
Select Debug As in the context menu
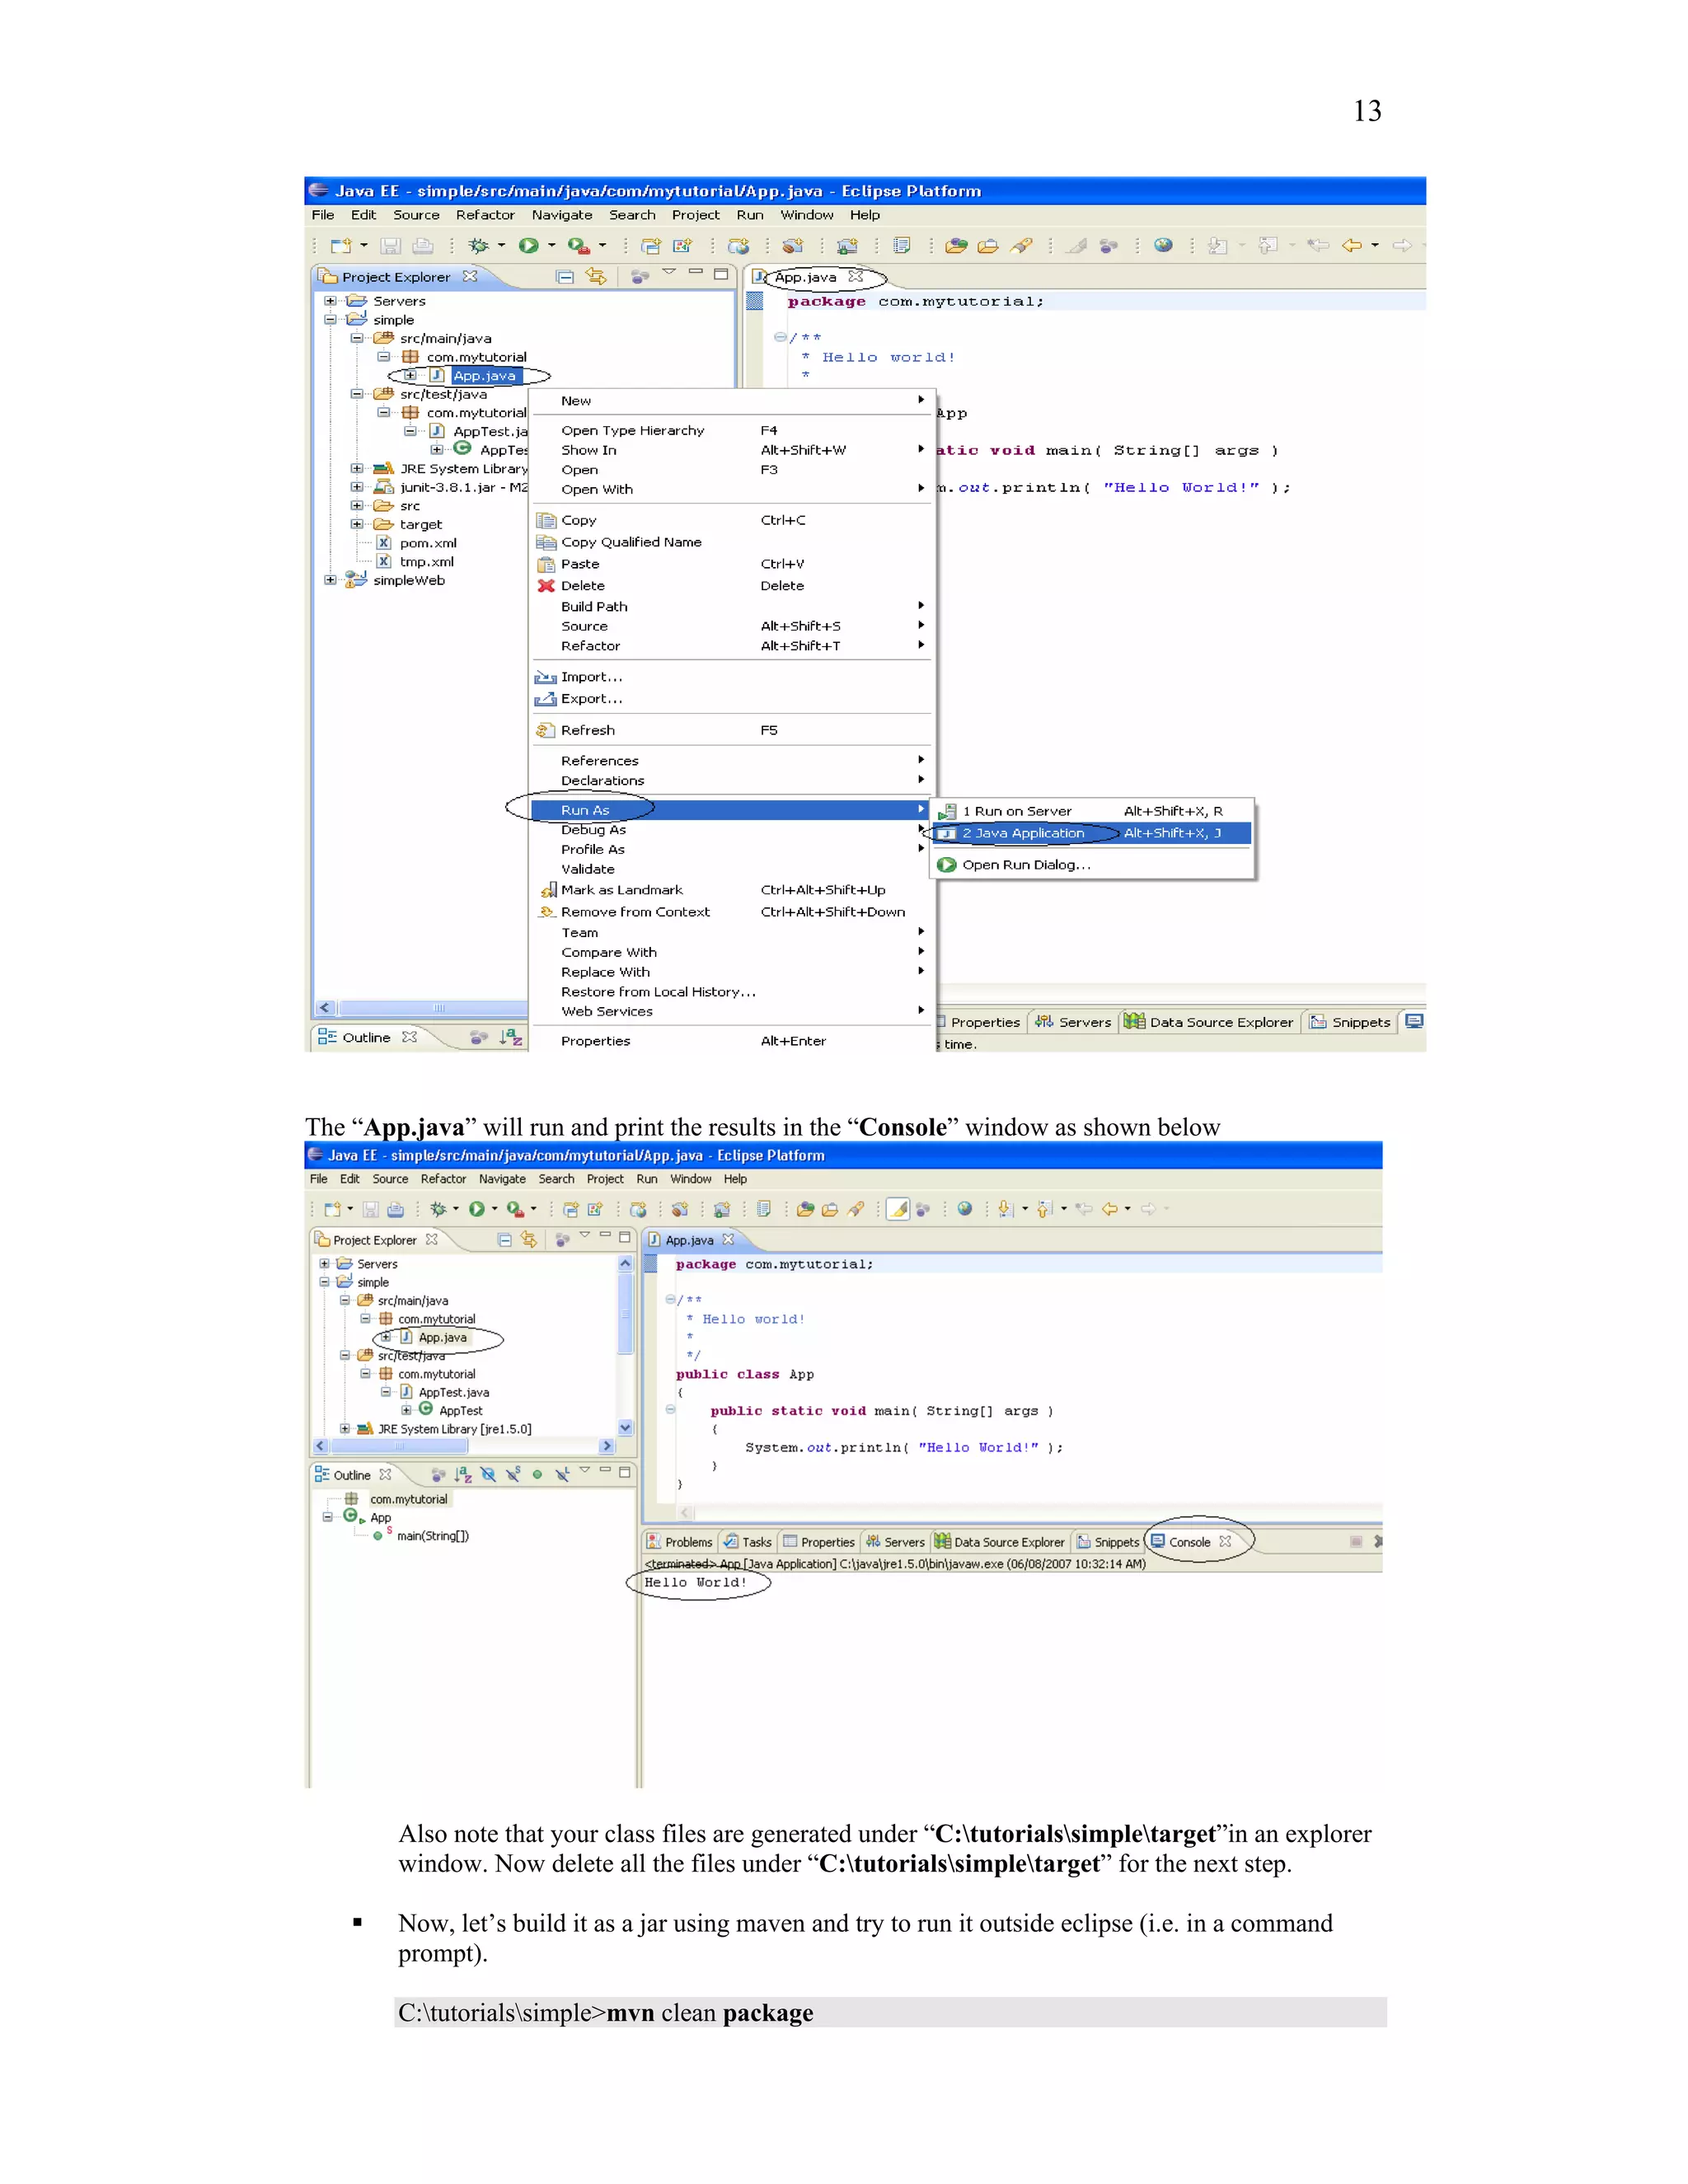point(730,830)
